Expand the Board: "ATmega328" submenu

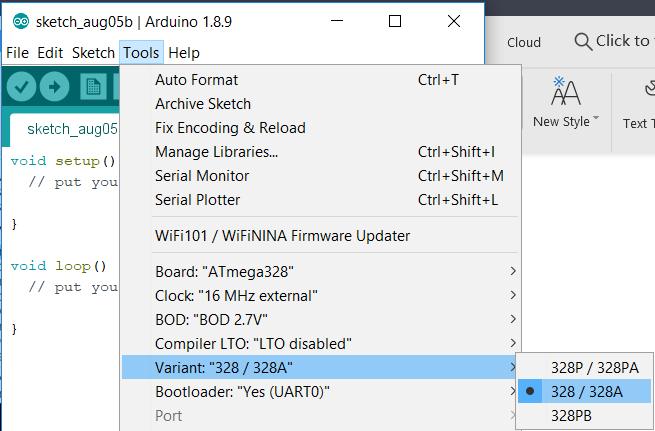(x=320, y=271)
